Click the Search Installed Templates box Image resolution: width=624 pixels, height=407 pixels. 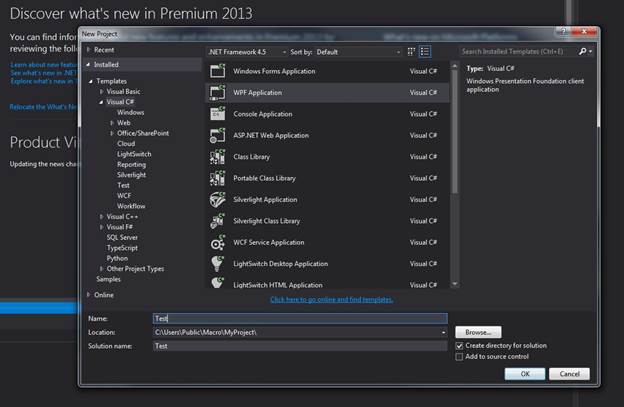[x=519, y=51]
